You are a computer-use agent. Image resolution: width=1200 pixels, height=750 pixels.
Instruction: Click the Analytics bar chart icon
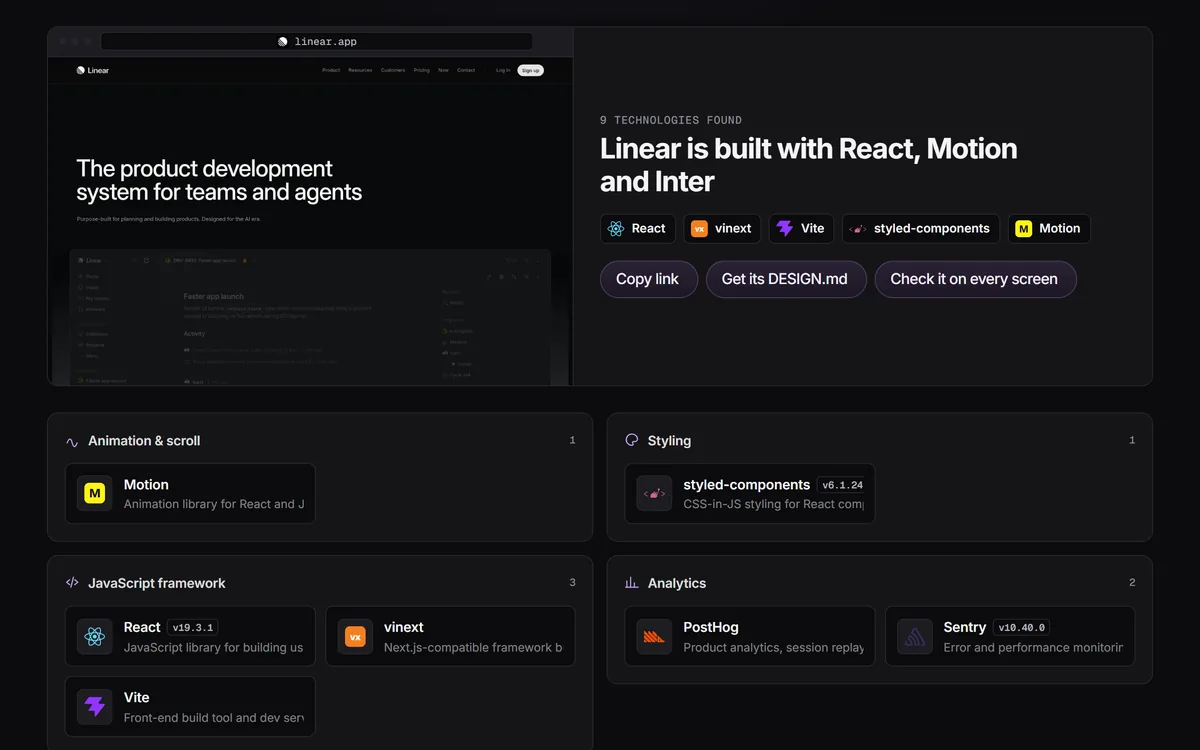pos(631,582)
